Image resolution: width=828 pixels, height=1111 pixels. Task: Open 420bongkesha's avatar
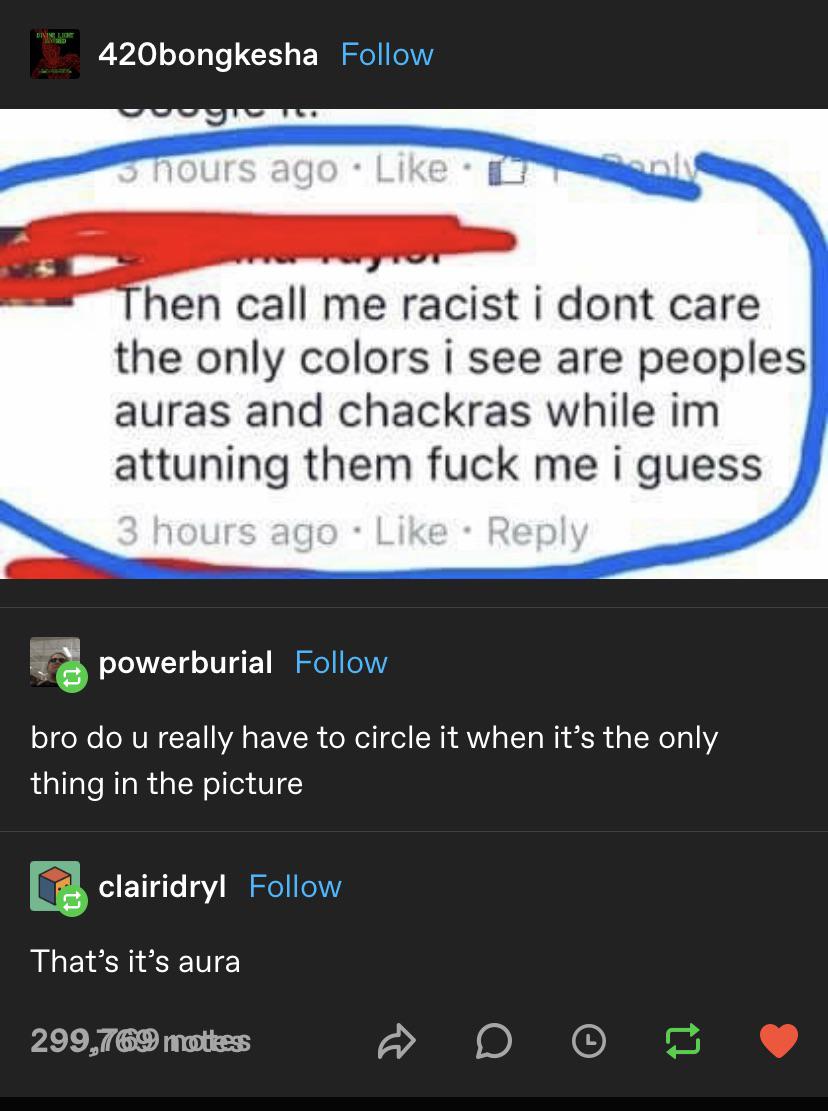tap(55, 54)
